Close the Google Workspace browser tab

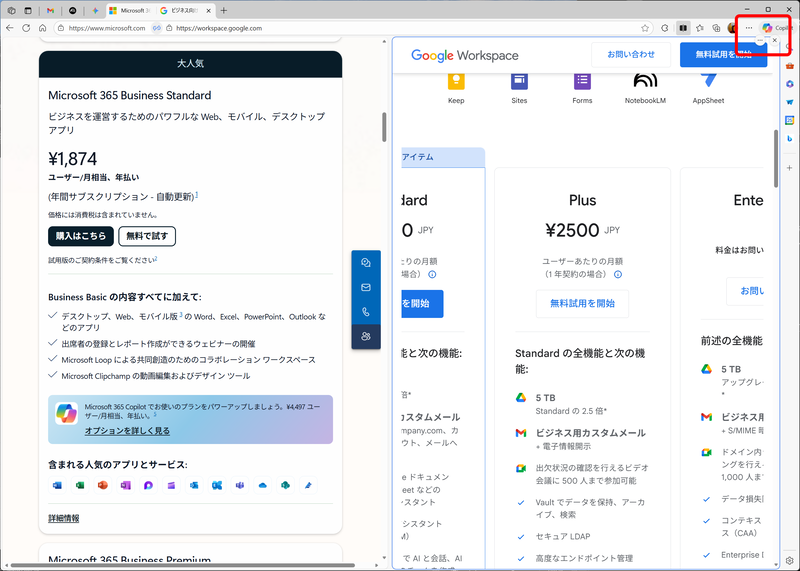209,10
